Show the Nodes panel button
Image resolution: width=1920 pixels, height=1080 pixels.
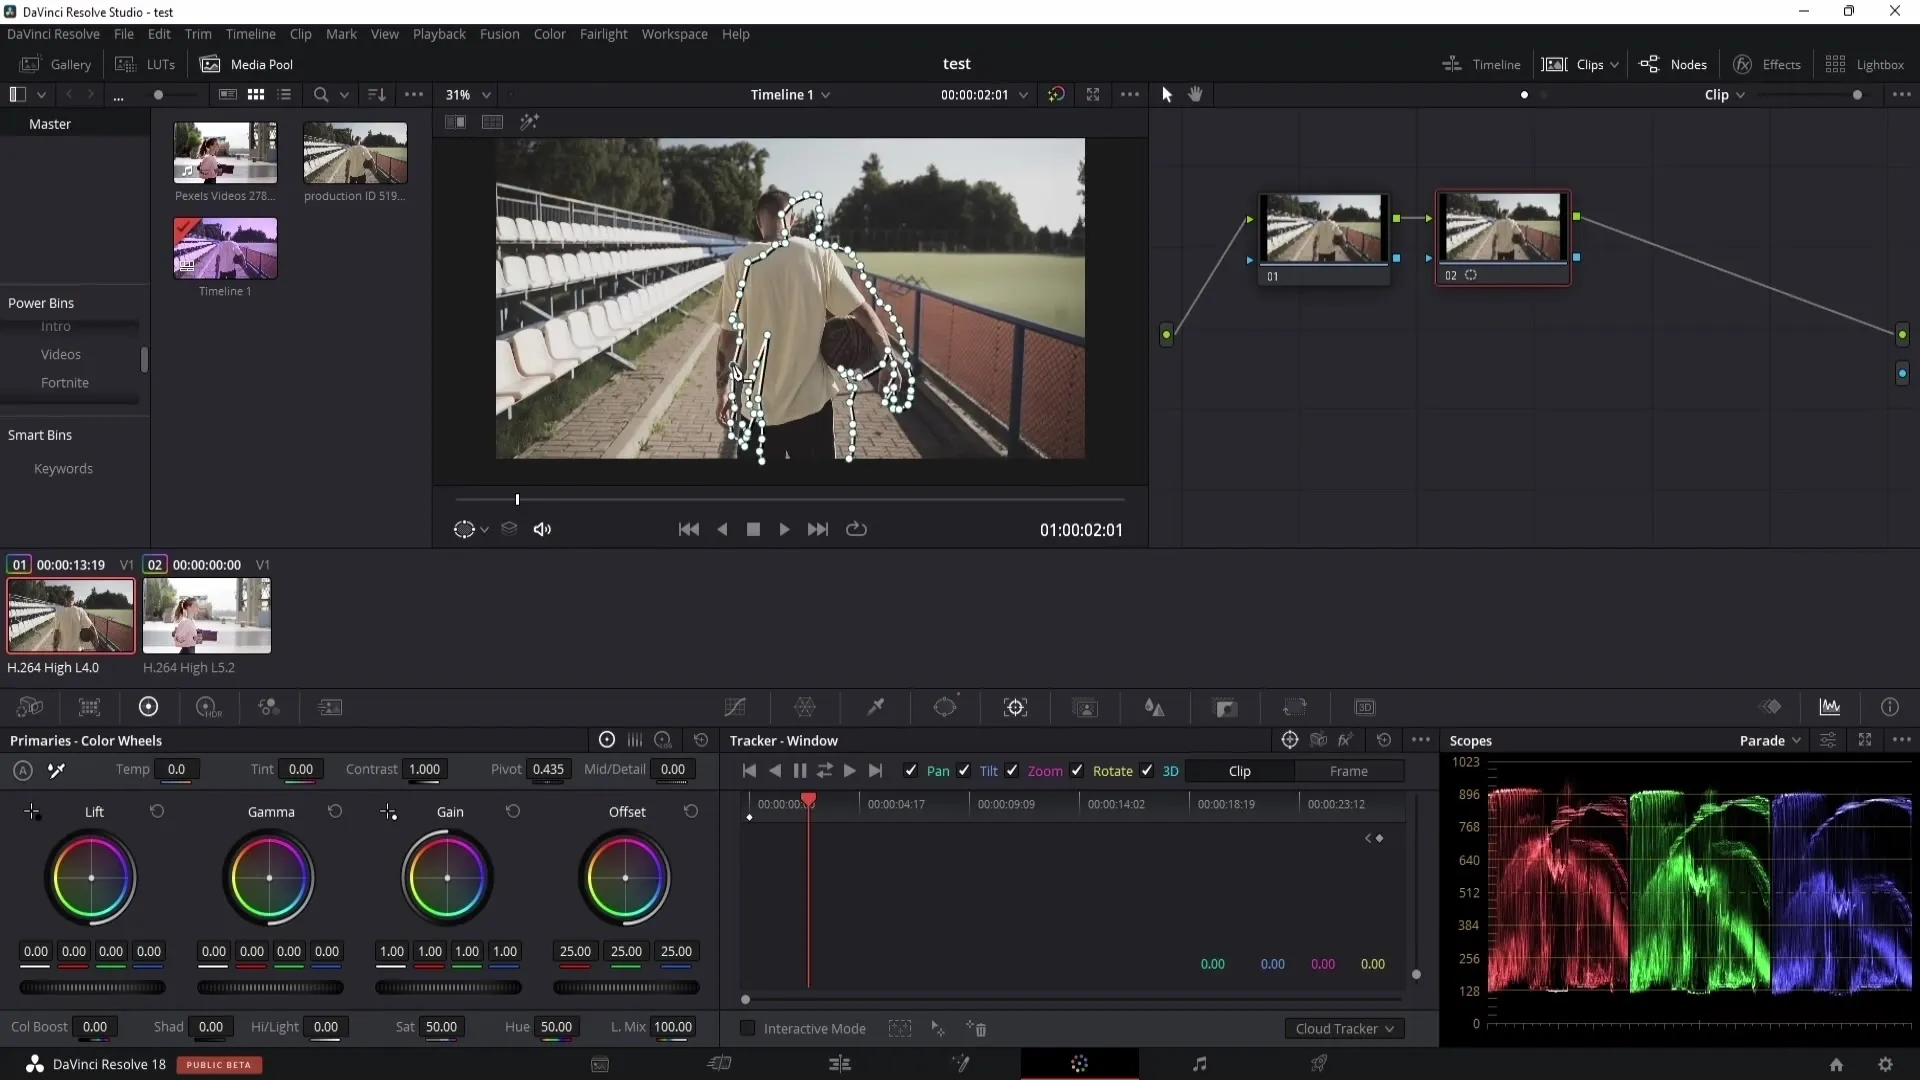coord(1674,64)
